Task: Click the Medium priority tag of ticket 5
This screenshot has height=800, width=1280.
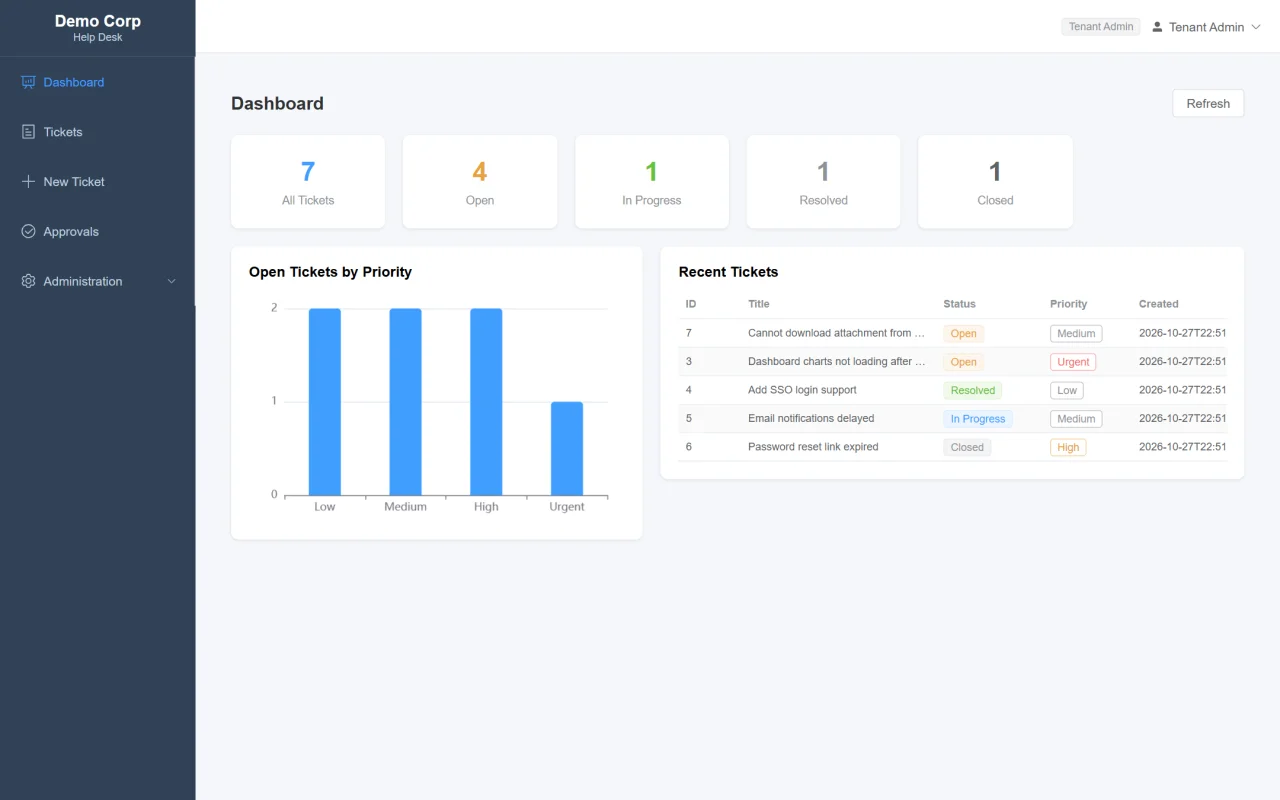Action: point(1076,419)
